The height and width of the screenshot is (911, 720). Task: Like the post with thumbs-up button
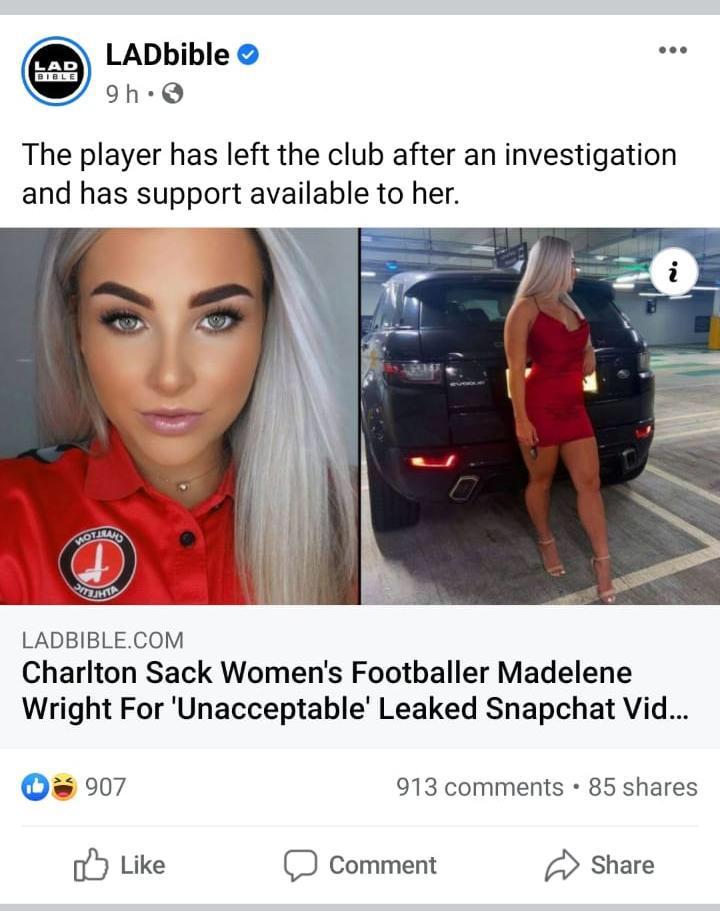(x=120, y=866)
